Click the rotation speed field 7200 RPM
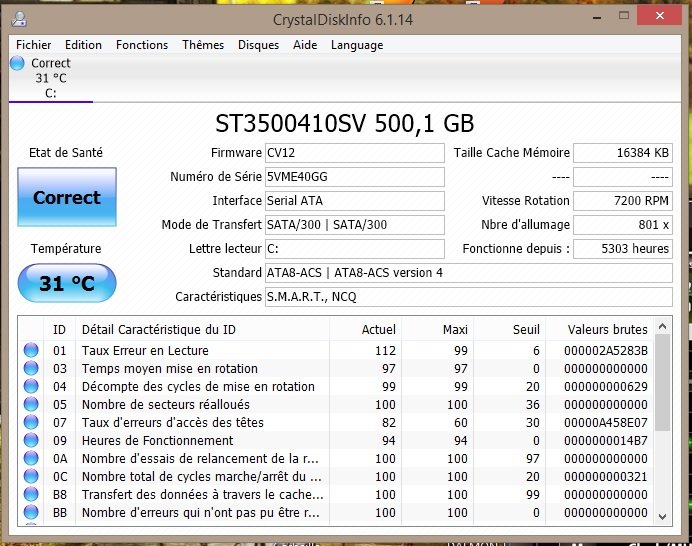The width and height of the screenshot is (692, 546). 623,201
